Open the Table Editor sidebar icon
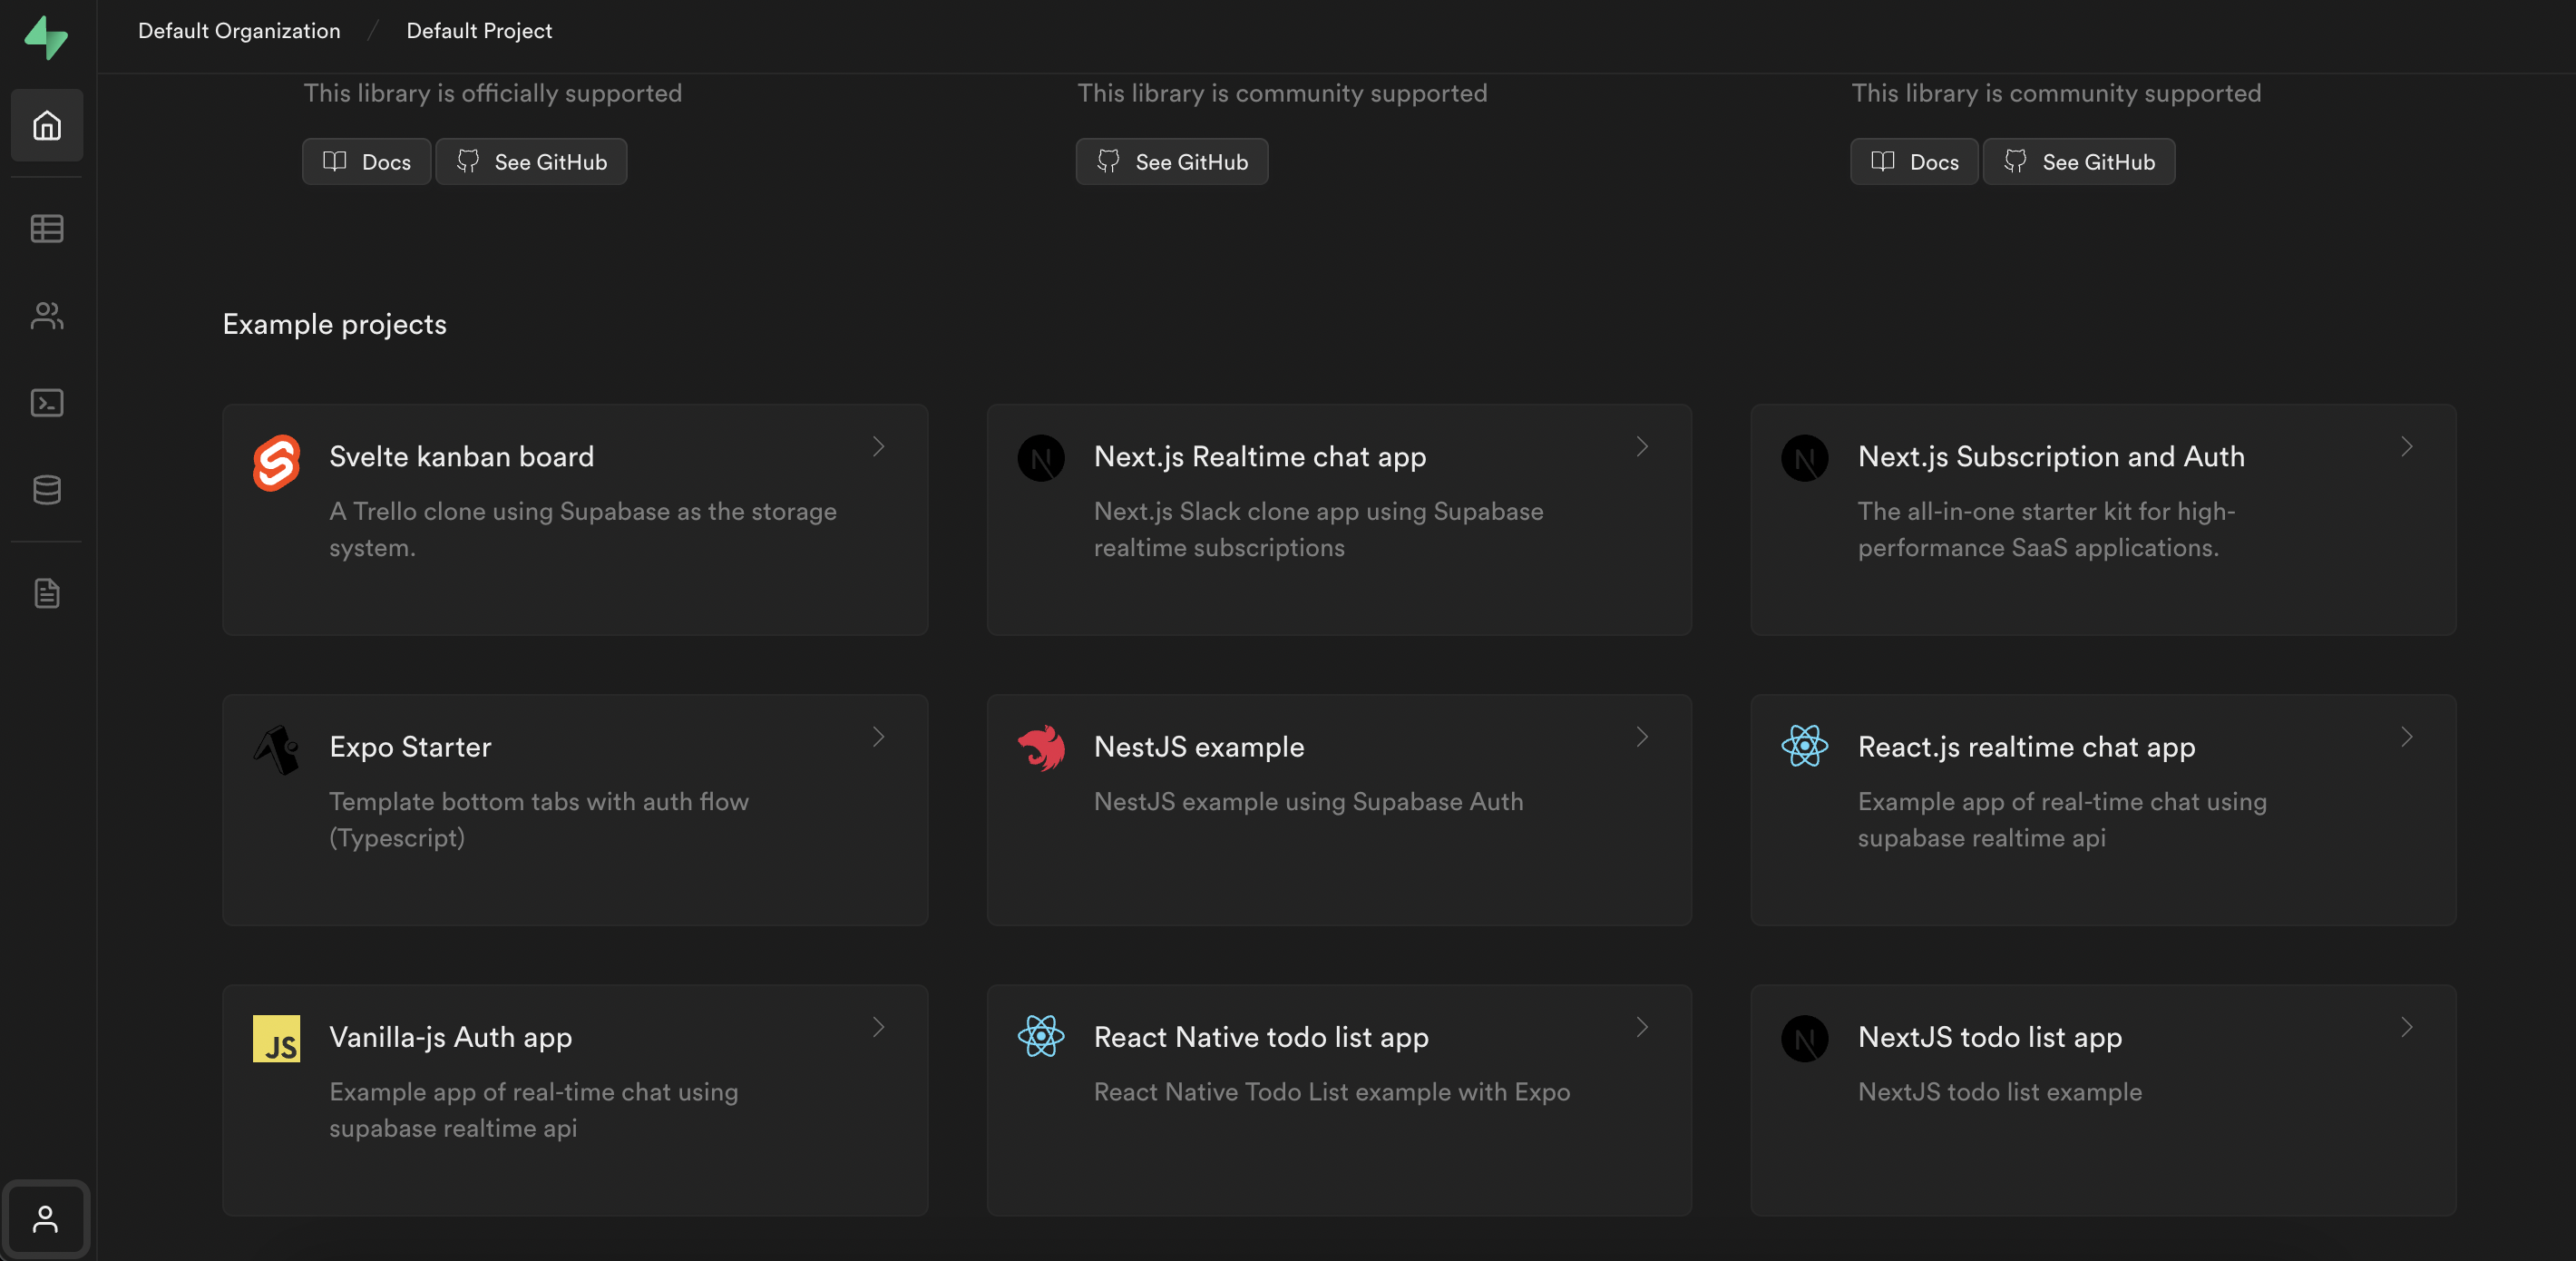This screenshot has height=1261, width=2576. point(46,228)
